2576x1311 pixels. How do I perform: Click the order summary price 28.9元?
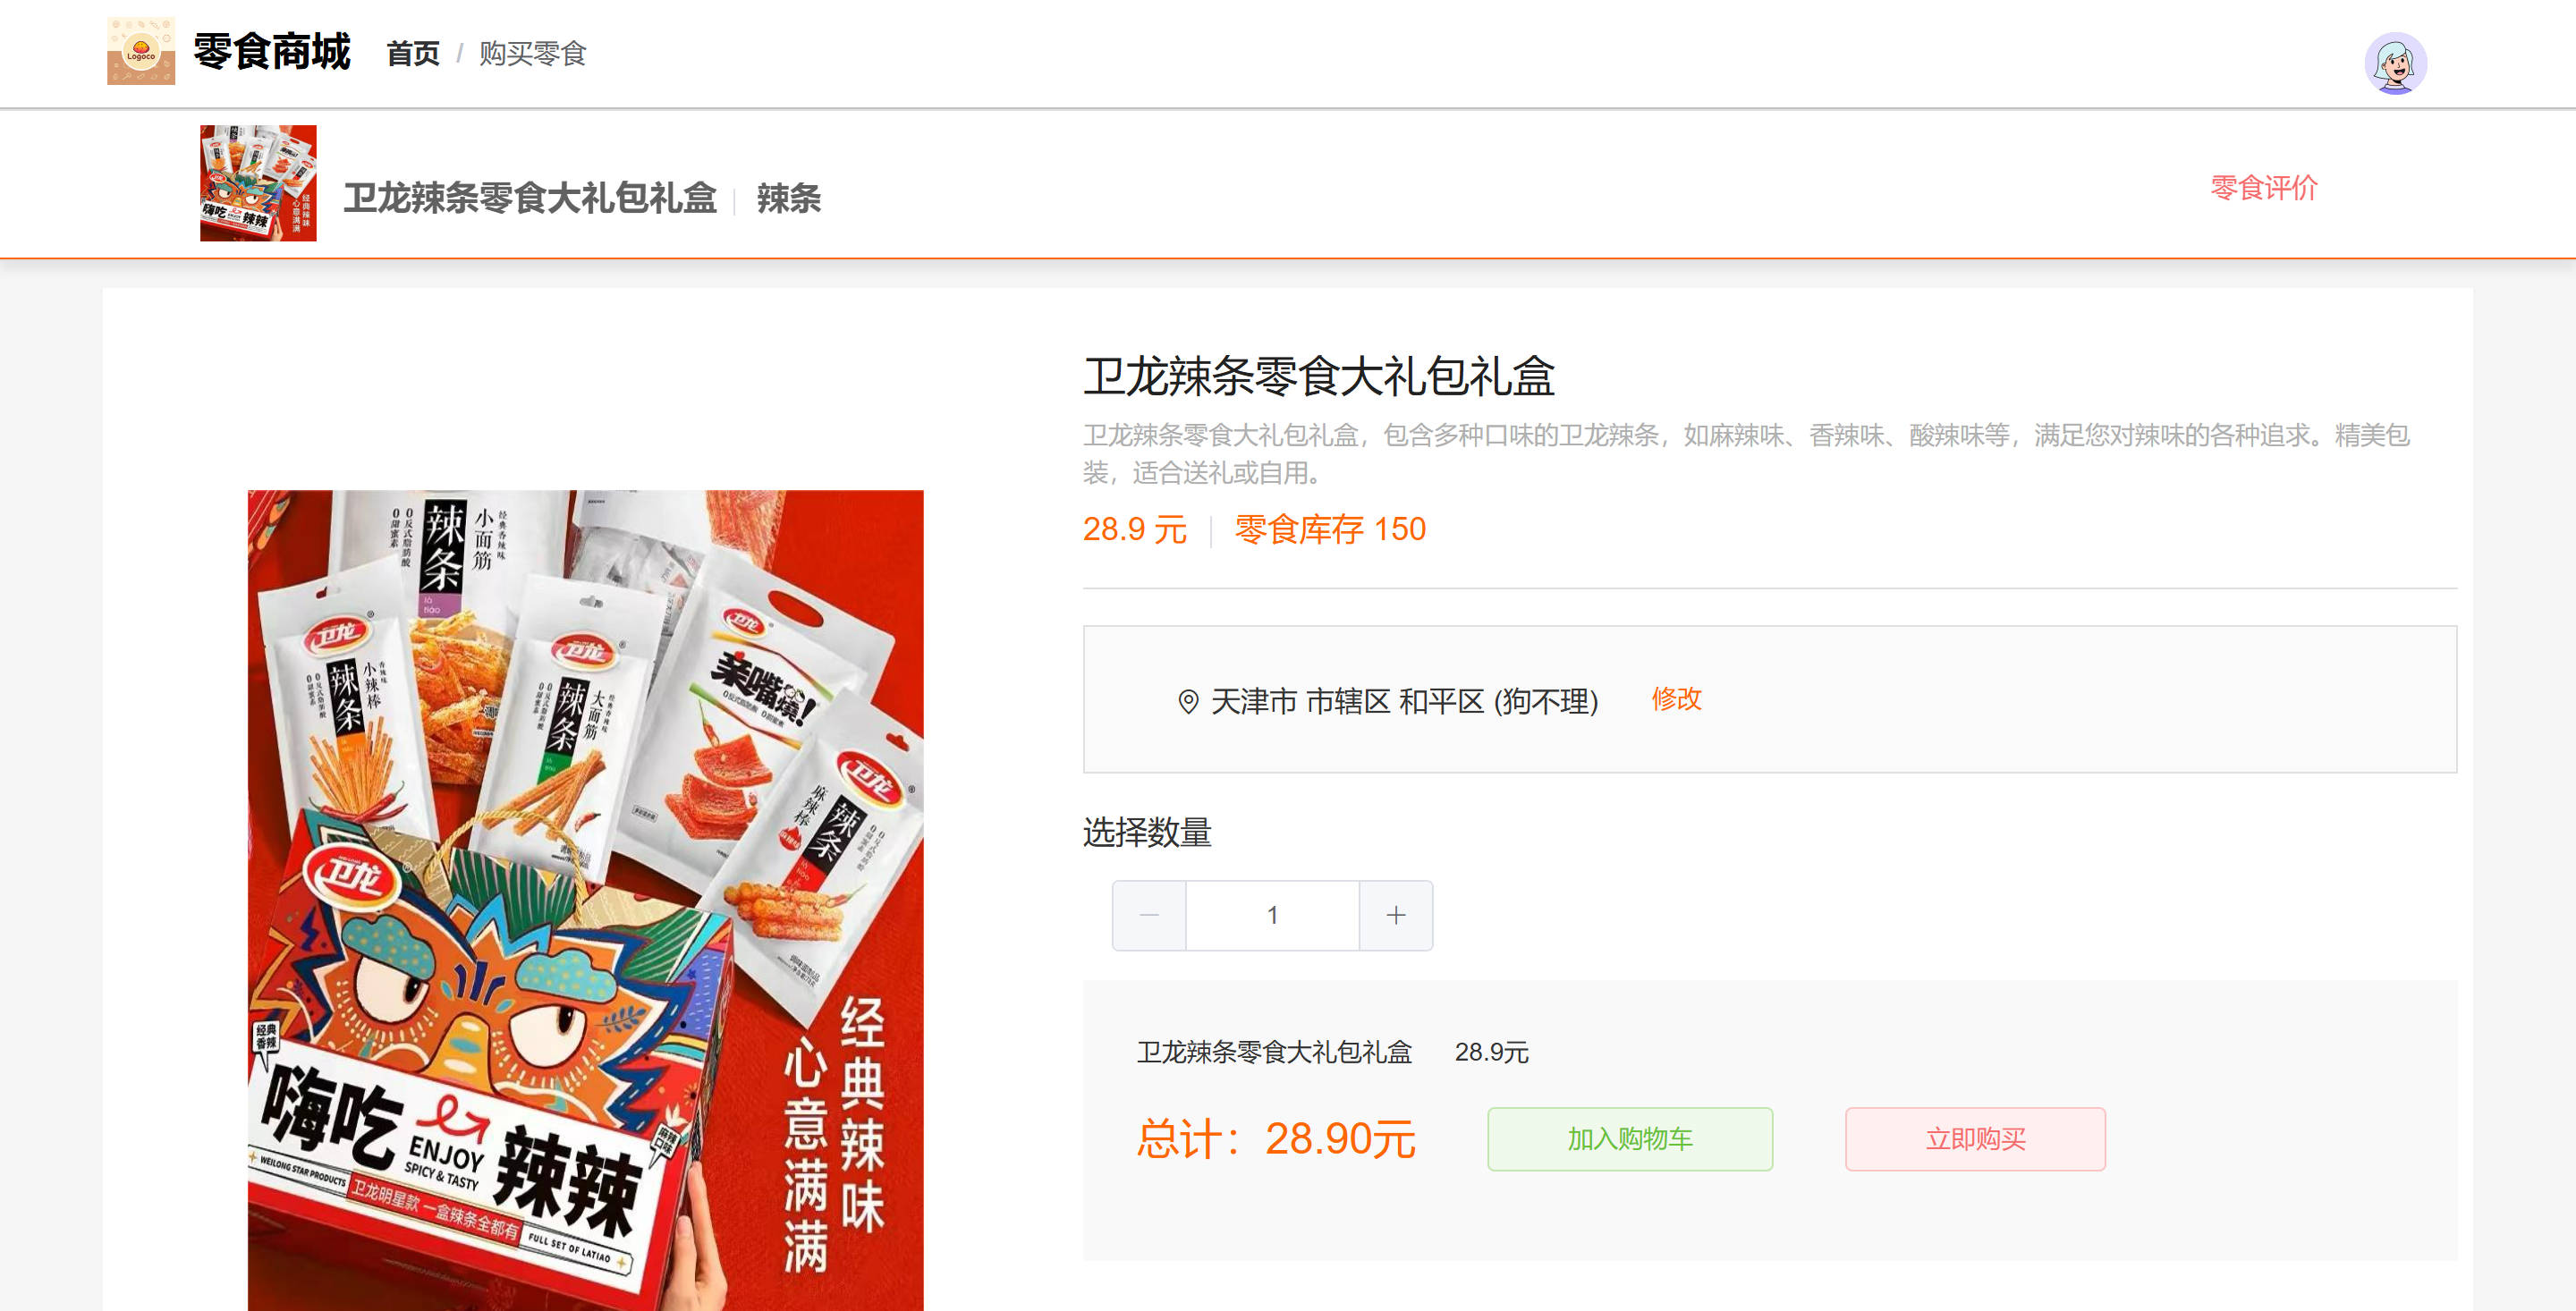pos(1491,1052)
